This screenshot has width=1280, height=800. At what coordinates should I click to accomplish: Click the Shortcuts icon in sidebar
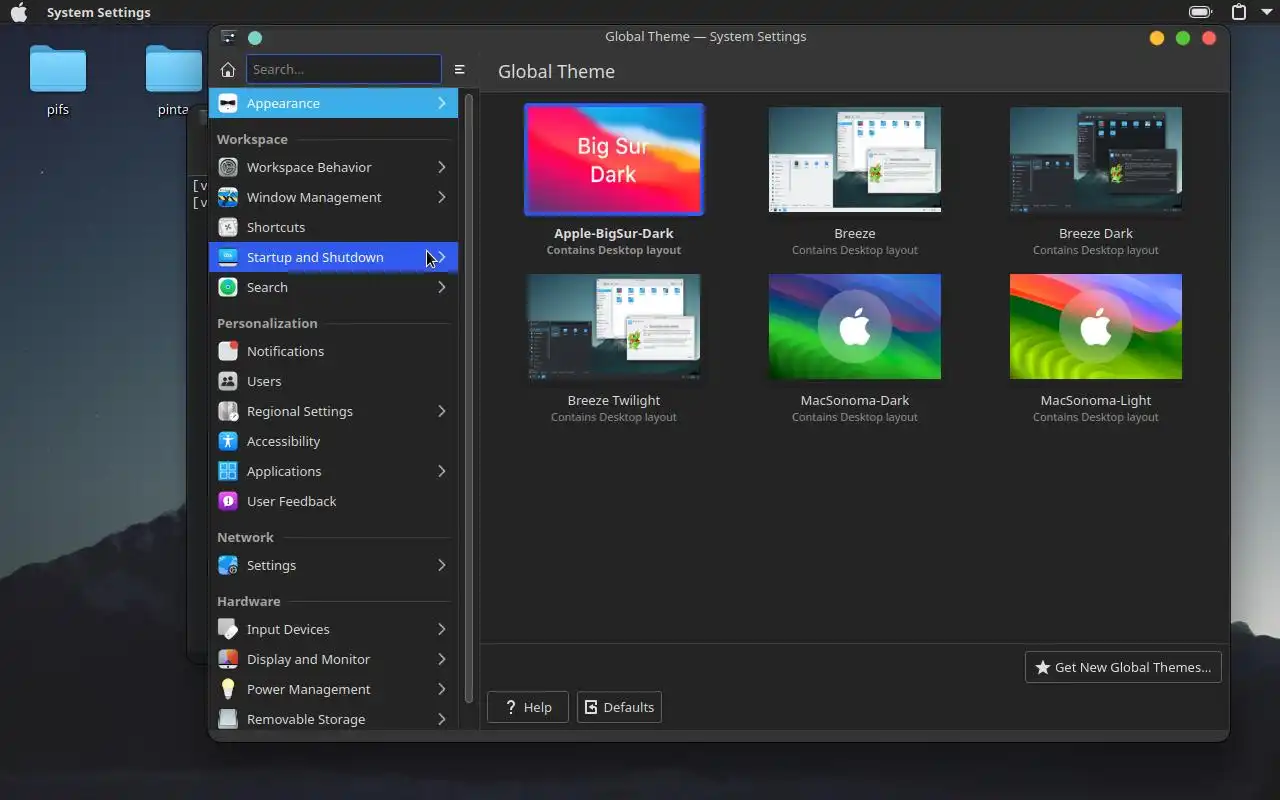point(228,227)
